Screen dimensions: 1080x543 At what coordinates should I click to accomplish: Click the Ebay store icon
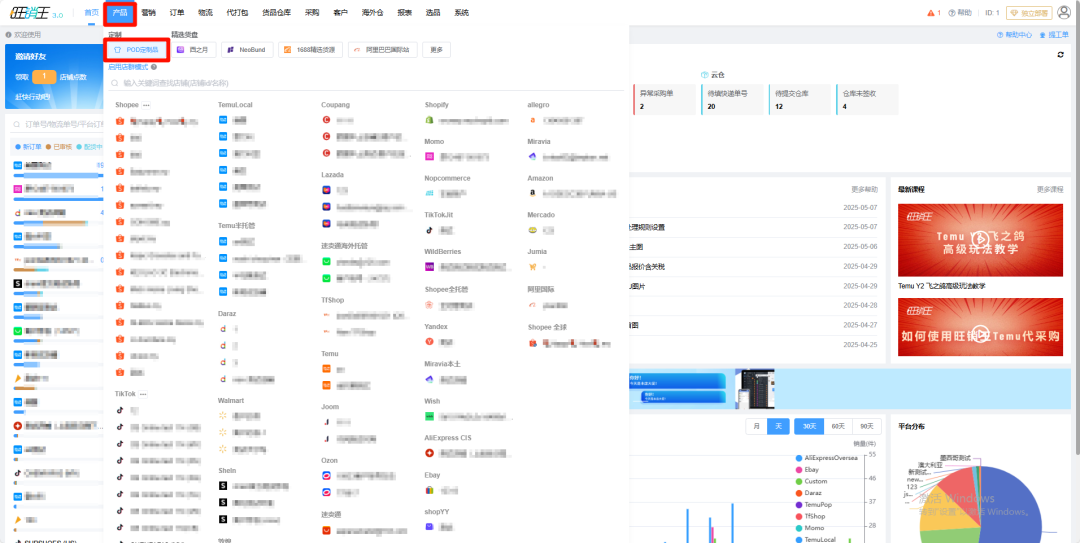coord(429,490)
